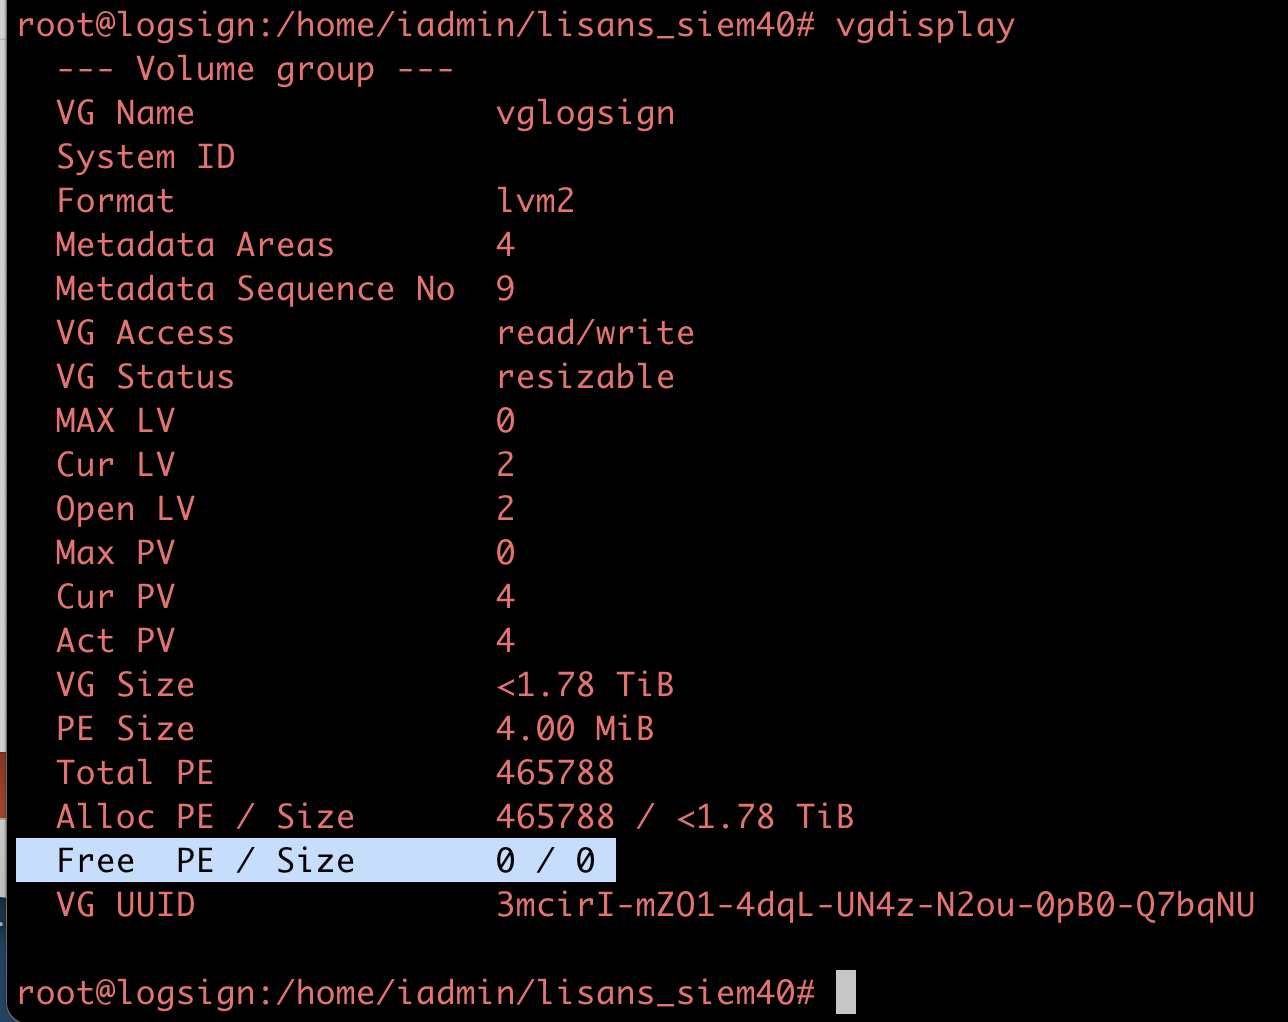Screen dimensions: 1288x1022
Task: Select the vglogsign VG Name value
Action: [585, 113]
